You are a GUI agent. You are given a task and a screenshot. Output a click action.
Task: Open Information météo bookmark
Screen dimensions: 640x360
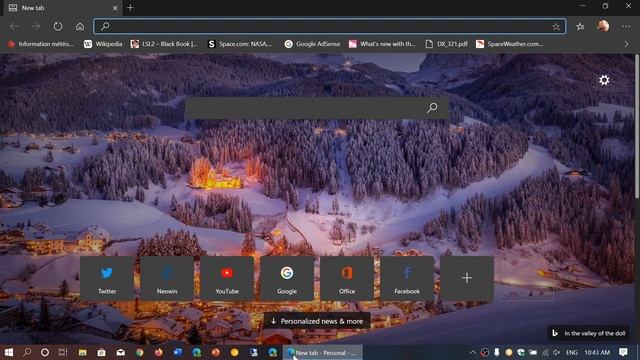[40, 44]
